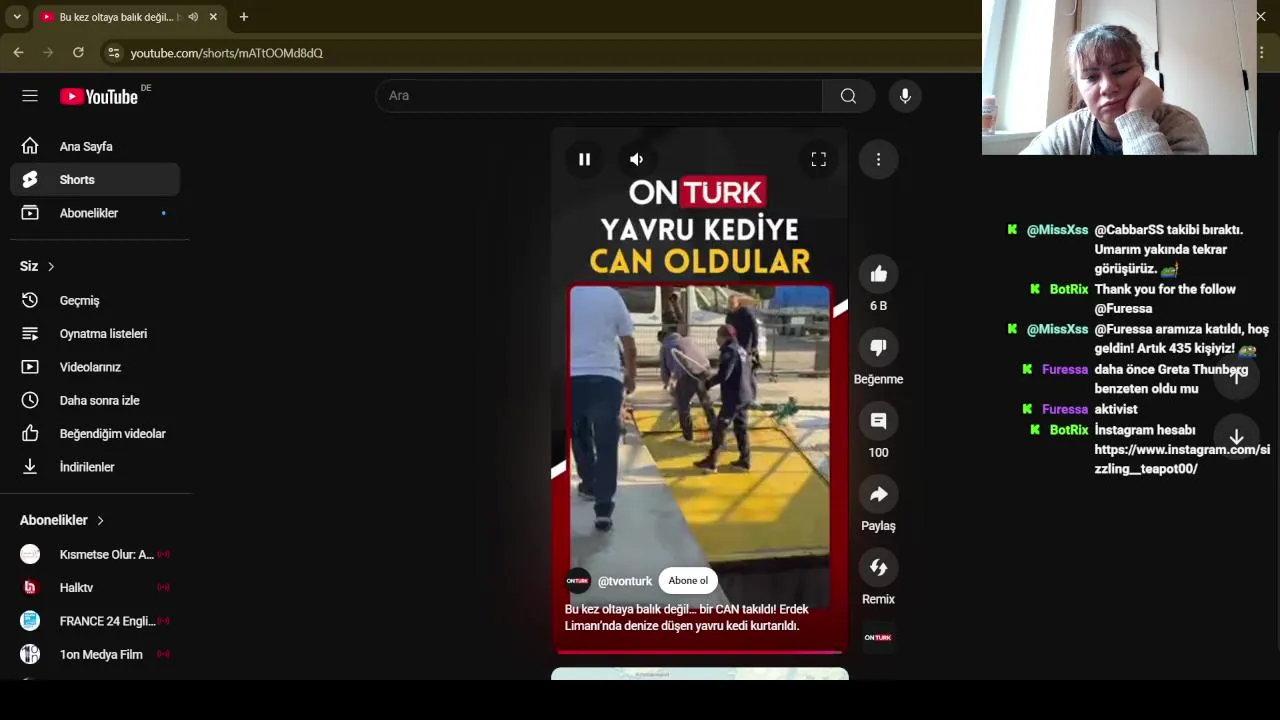
Task: Expand the Siz section chevron
Action: [51, 266]
